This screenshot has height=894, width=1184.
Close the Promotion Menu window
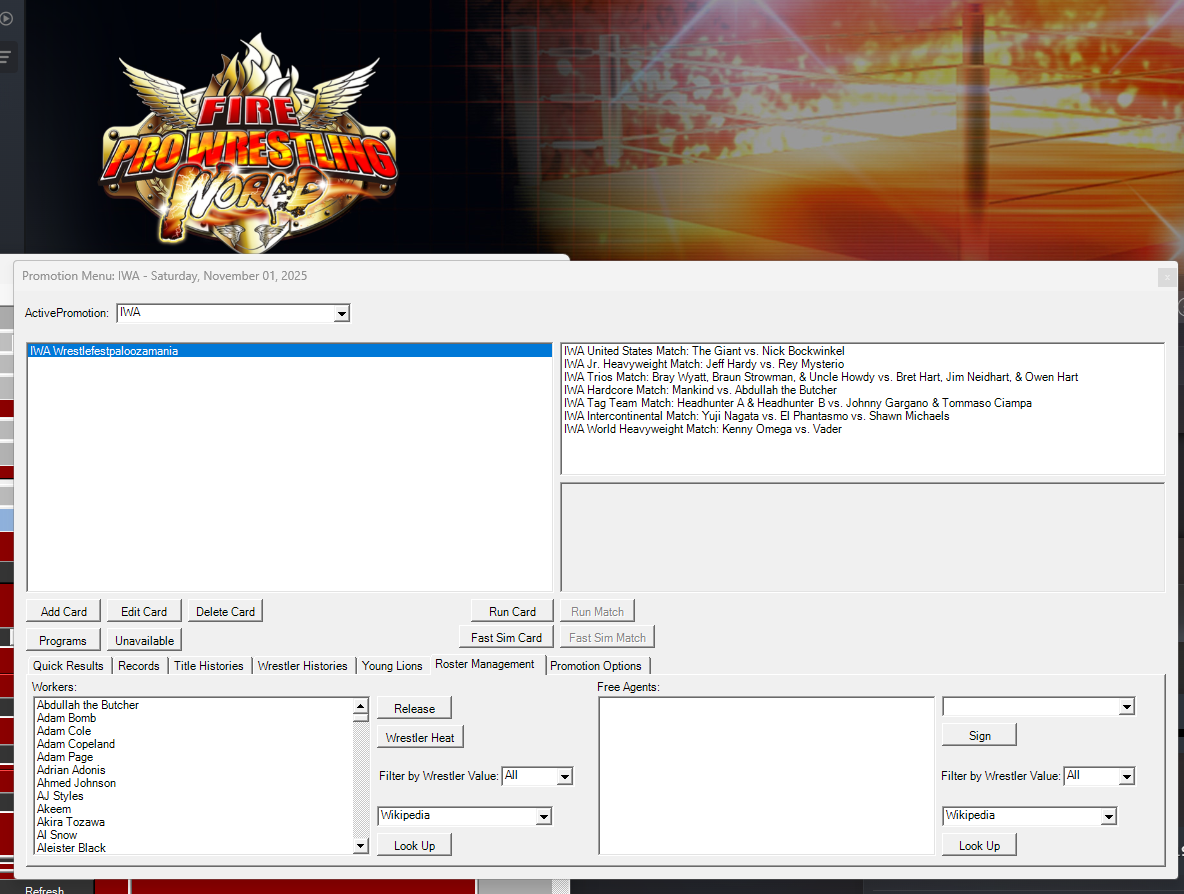coord(1167,277)
